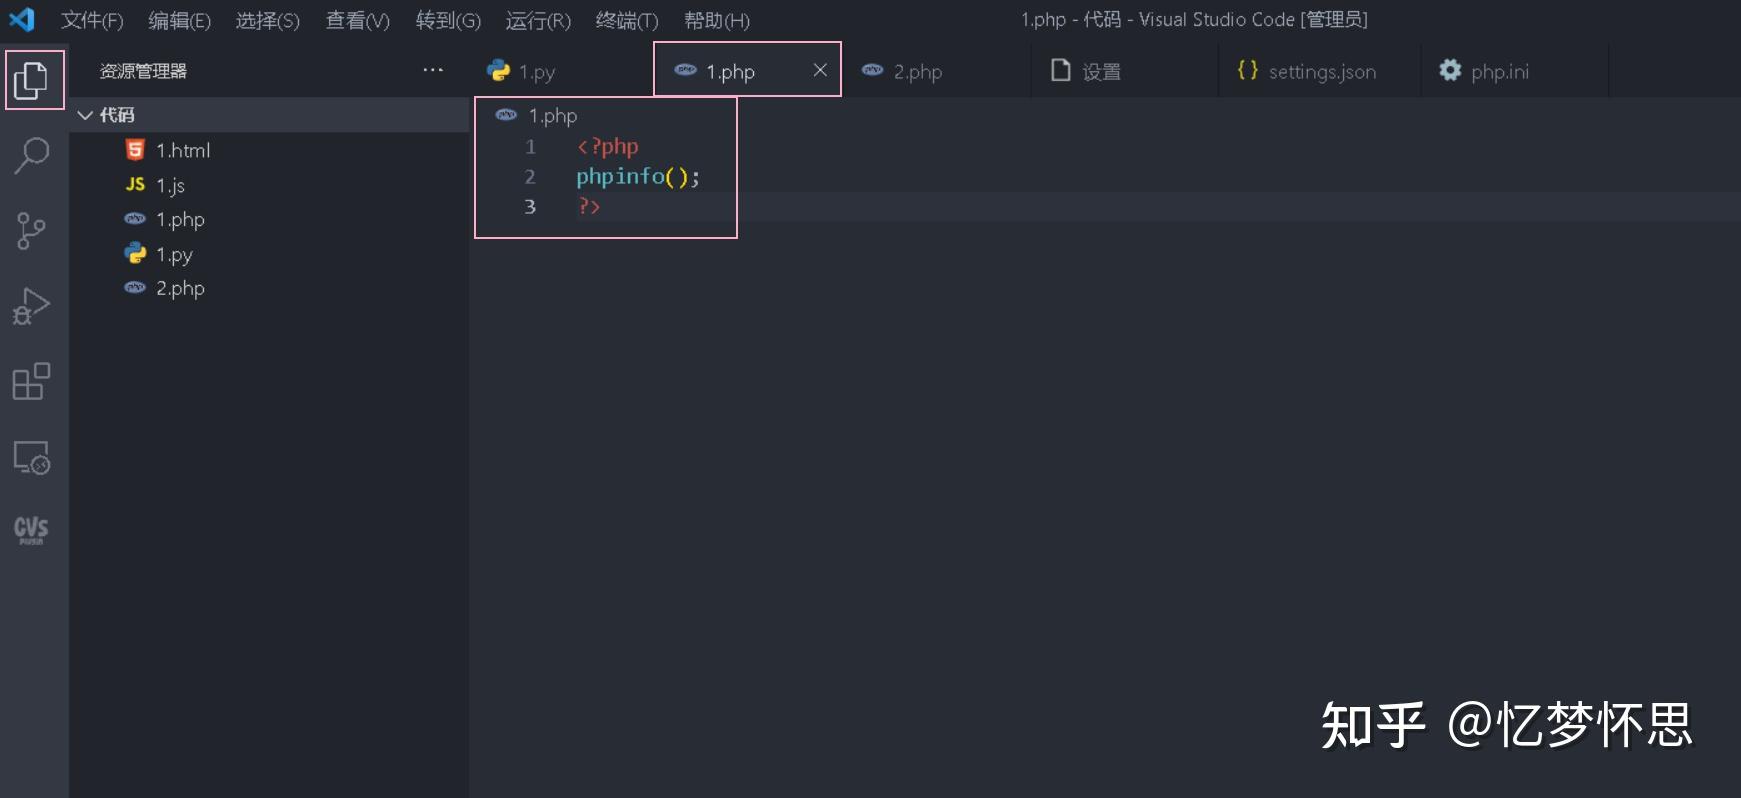Screen dimensions: 1741x798
Task: Open the Source Control view
Action: point(33,231)
